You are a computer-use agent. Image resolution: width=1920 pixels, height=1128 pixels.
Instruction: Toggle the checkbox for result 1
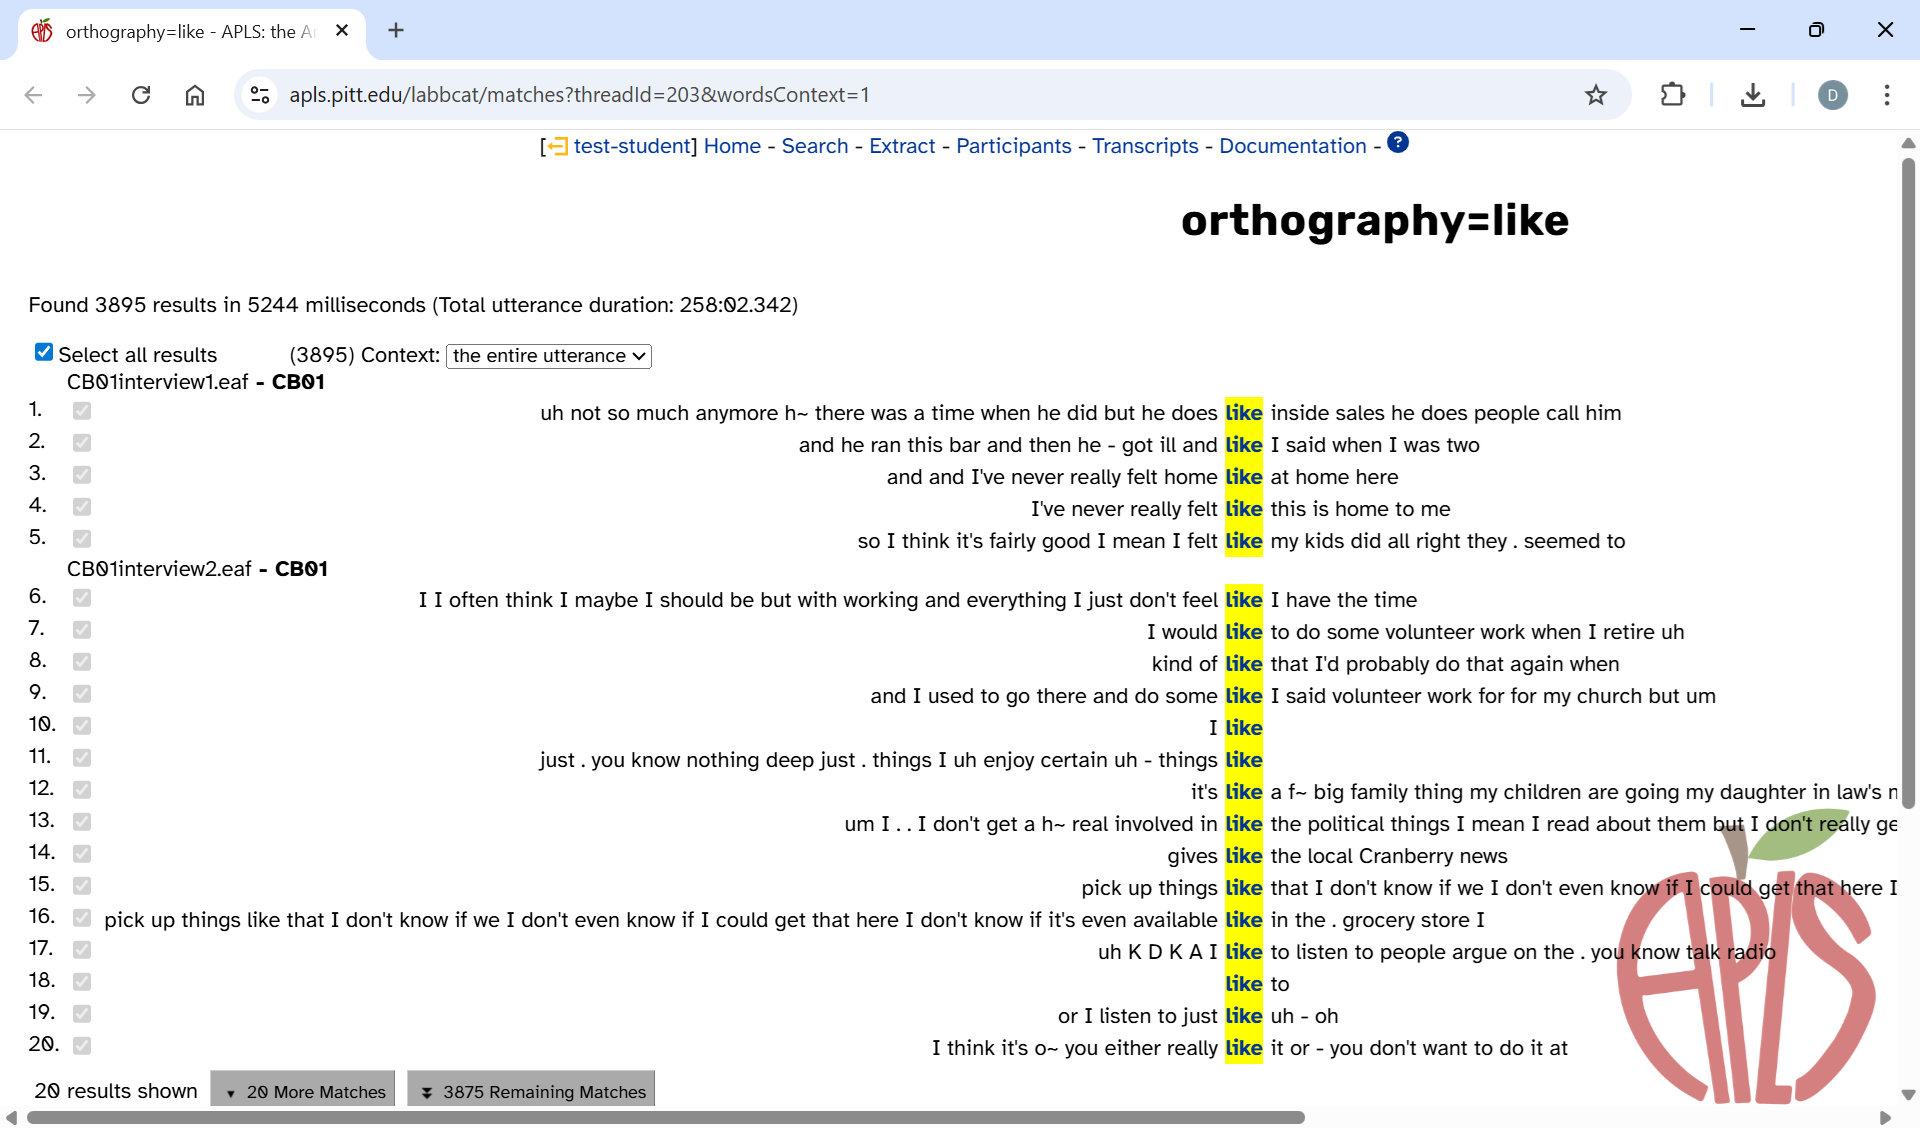(82, 411)
